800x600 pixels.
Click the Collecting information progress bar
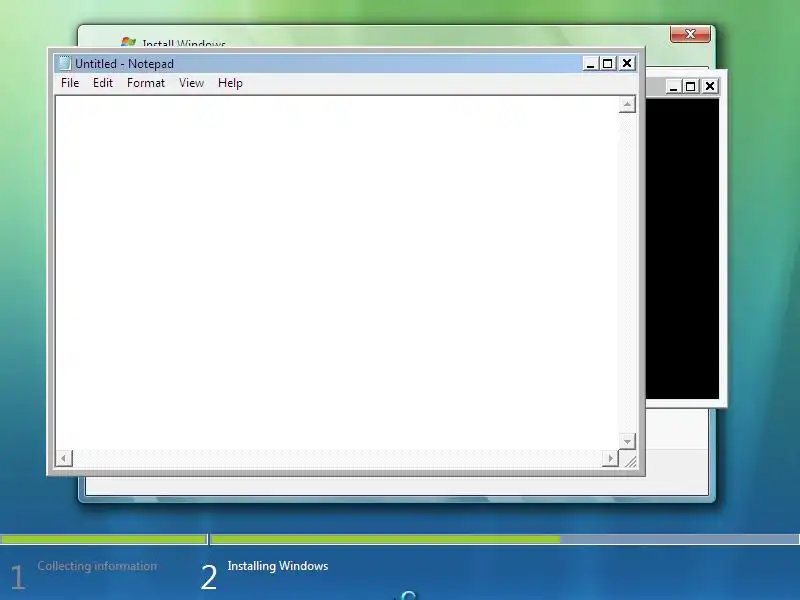[103, 539]
